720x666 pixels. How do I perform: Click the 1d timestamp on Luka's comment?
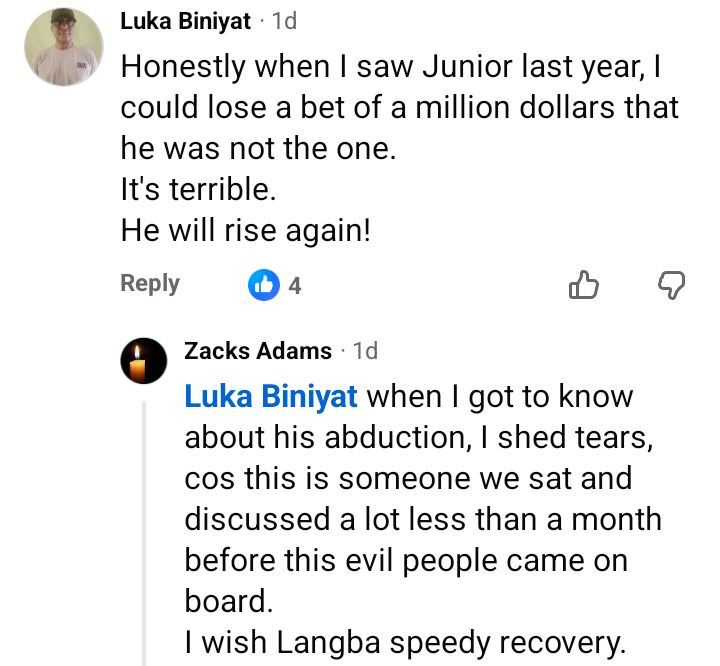(284, 20)
